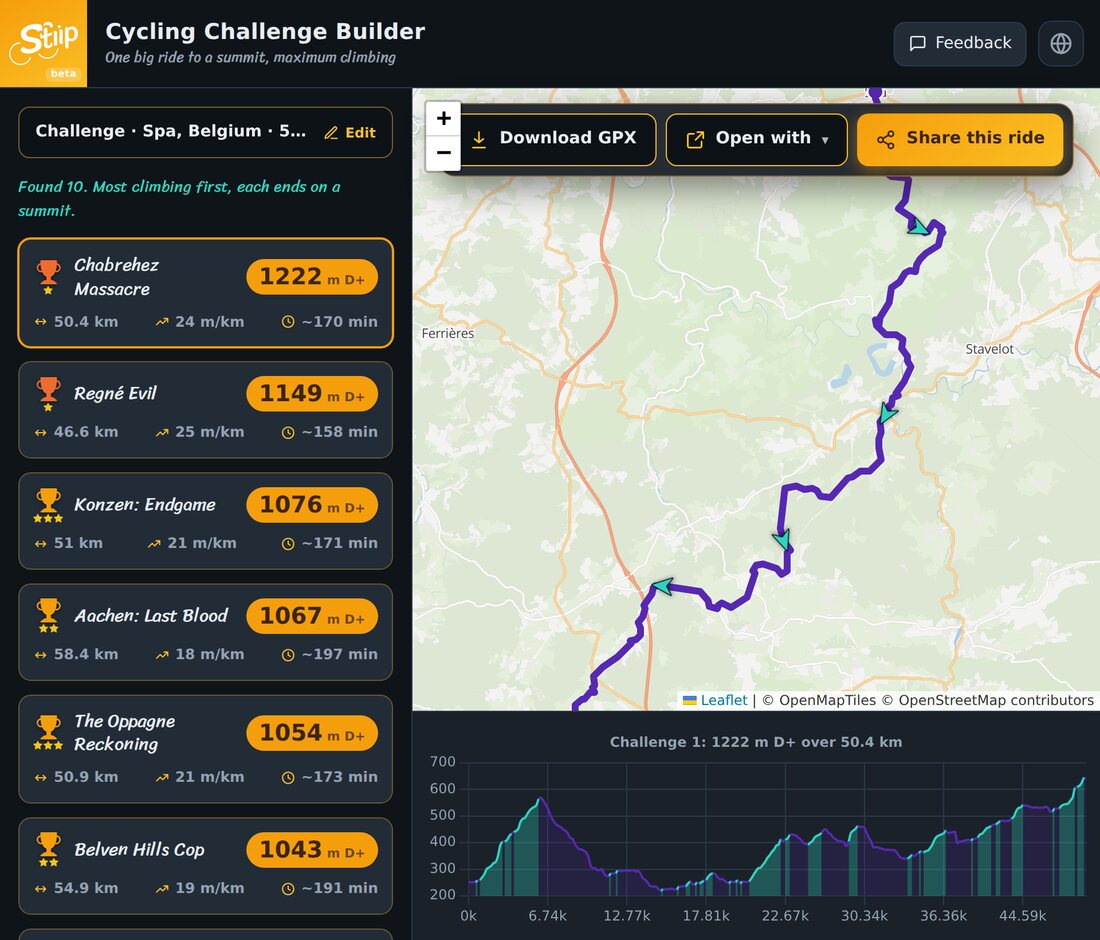The image size is (1100, 940).
Task: Click the clock icon beside ~170 min
Action: (x=288, y=322)
